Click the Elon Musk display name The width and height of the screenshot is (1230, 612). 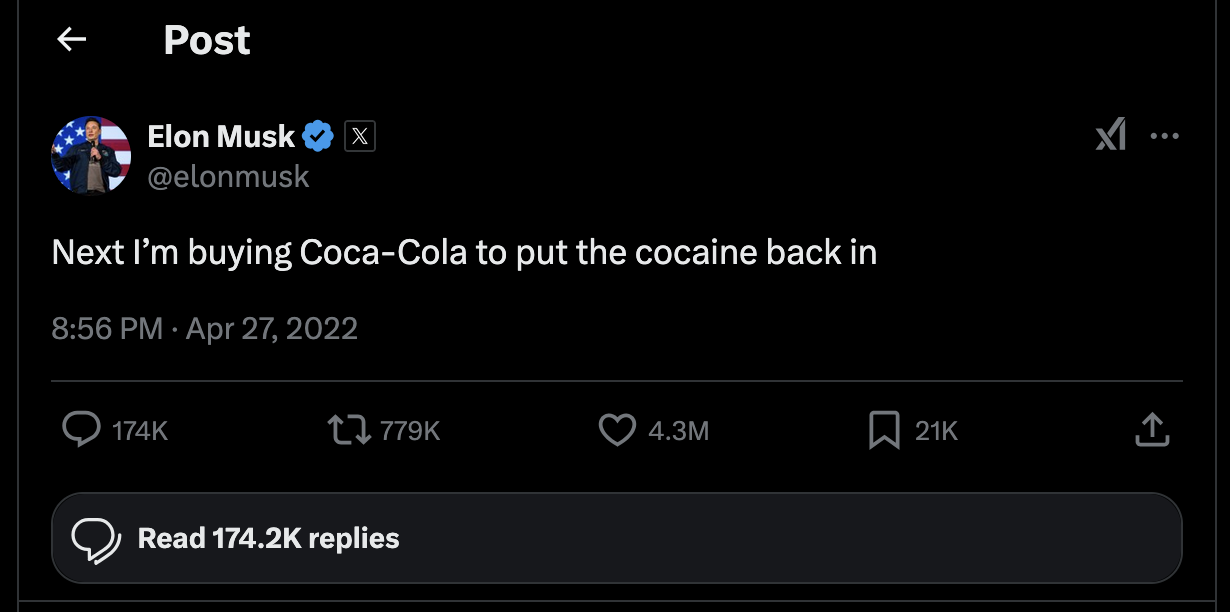click(221, 136)
